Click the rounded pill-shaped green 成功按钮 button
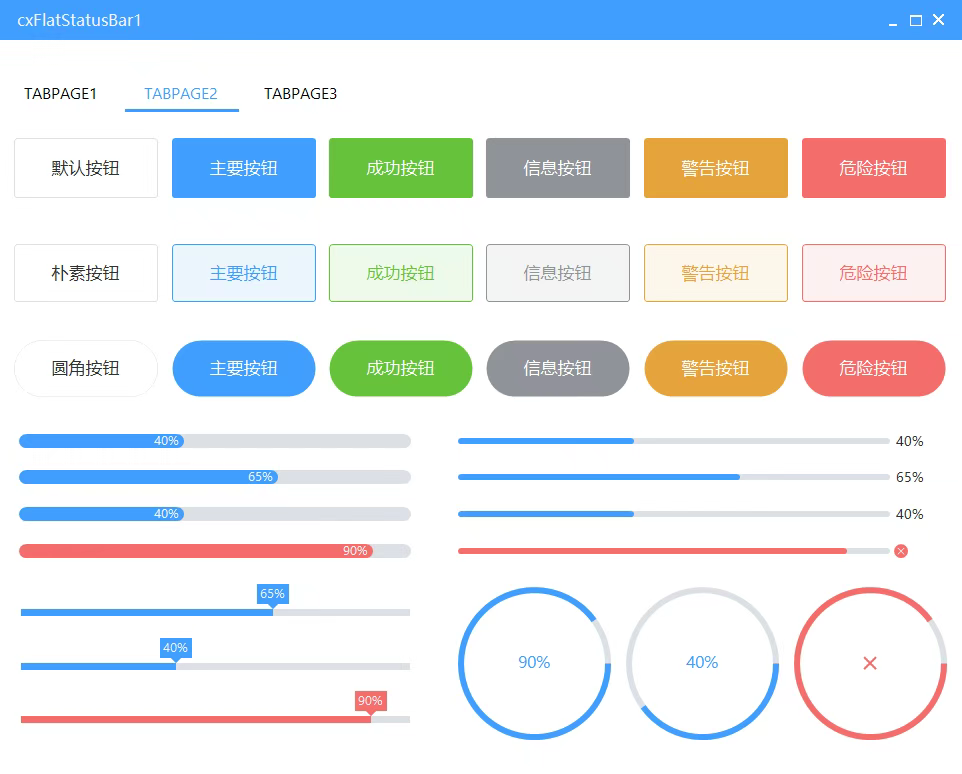 click(x=401, y=368)
